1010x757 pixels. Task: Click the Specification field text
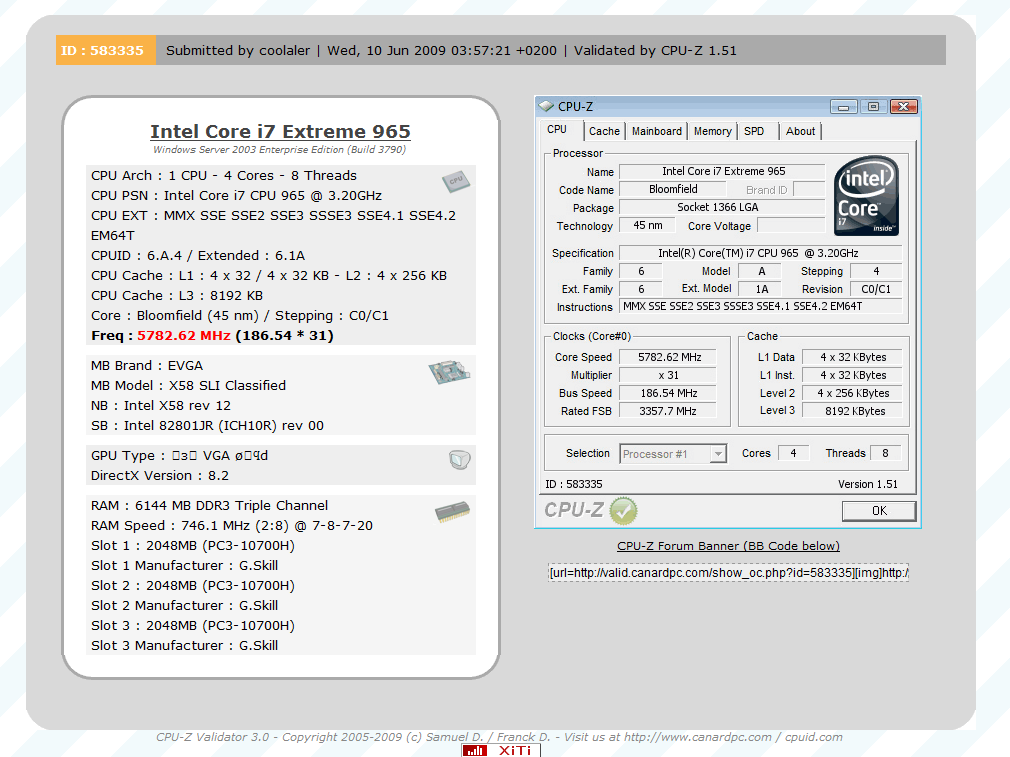click(x=761, y=253)
